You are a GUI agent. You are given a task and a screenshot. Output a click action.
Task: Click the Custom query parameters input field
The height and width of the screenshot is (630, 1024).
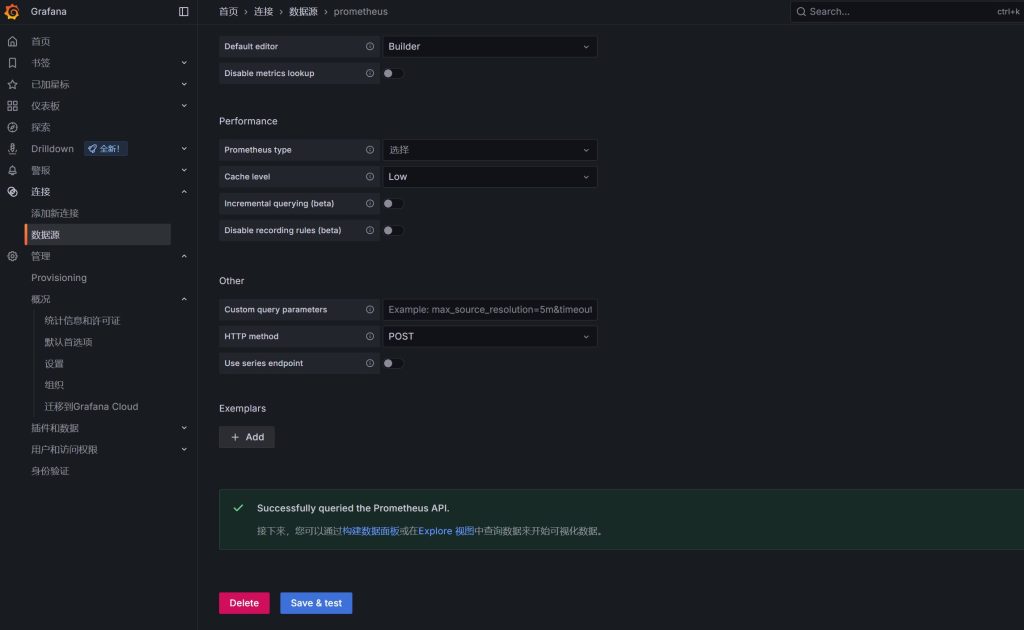coord(490,310)
